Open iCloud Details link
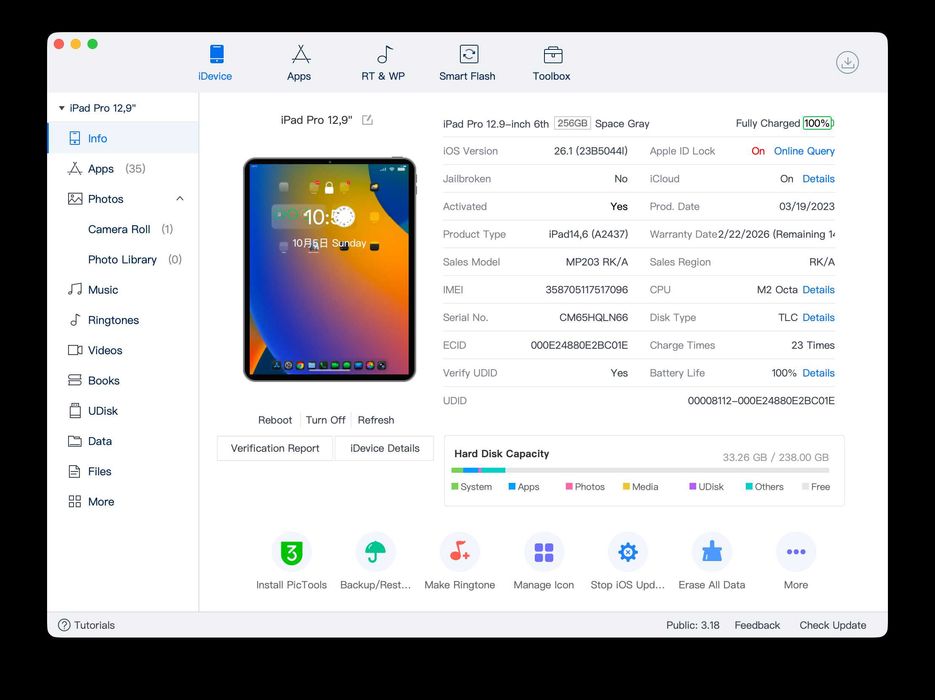 pos(818,179)
